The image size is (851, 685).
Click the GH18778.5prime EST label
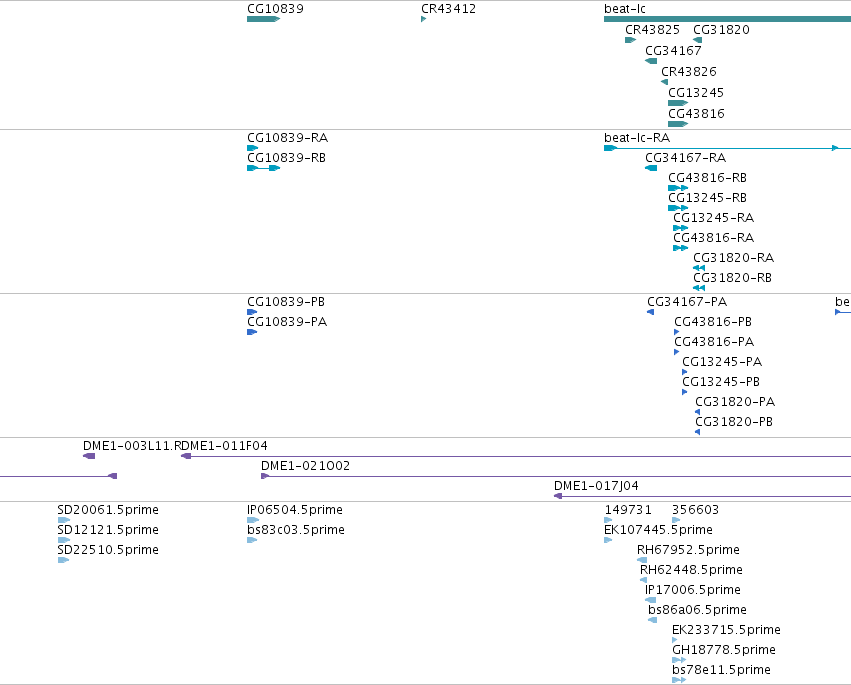pos(723,650)
